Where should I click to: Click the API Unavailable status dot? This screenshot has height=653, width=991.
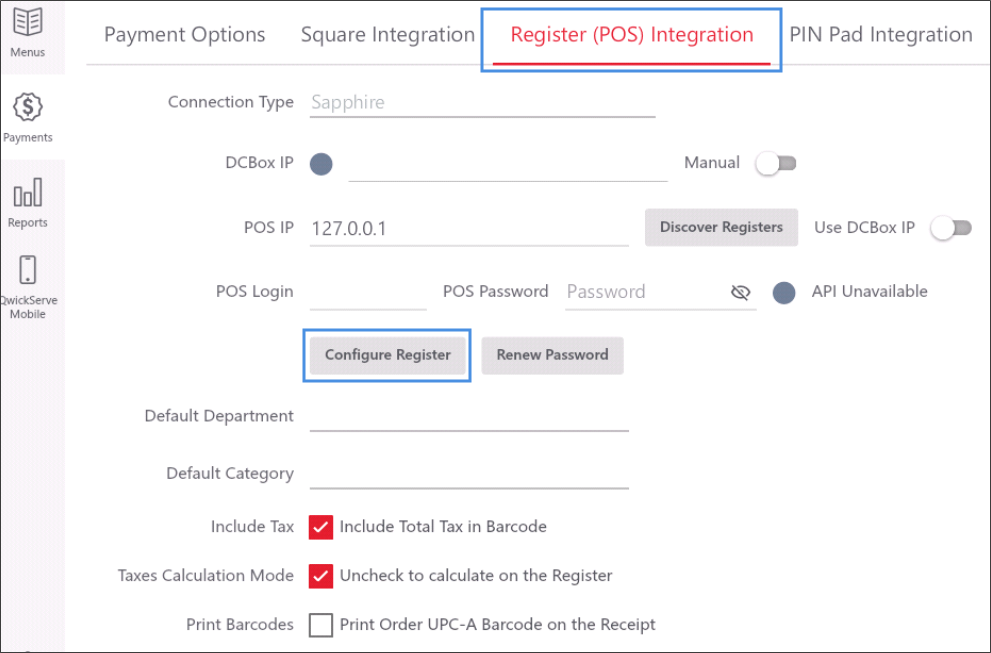784,292
